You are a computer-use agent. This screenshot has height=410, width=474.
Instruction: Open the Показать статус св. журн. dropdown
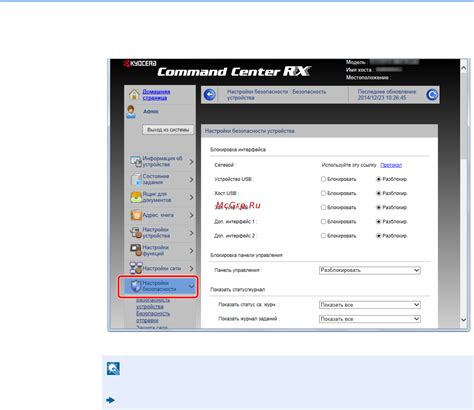370,305
